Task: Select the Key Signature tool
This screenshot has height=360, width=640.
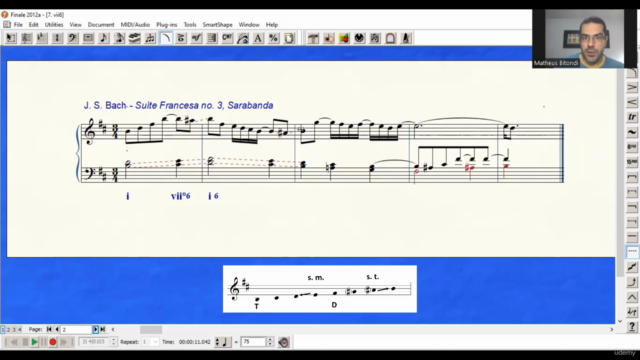Action: point(42,38)
